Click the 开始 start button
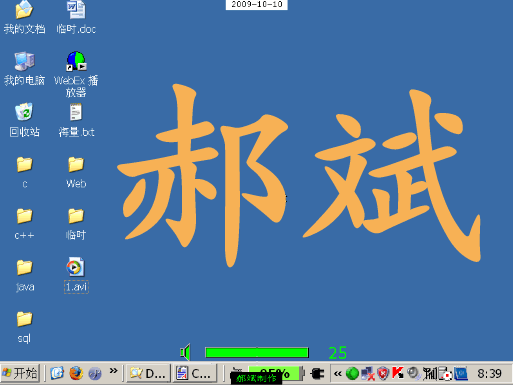 point(20,373)
